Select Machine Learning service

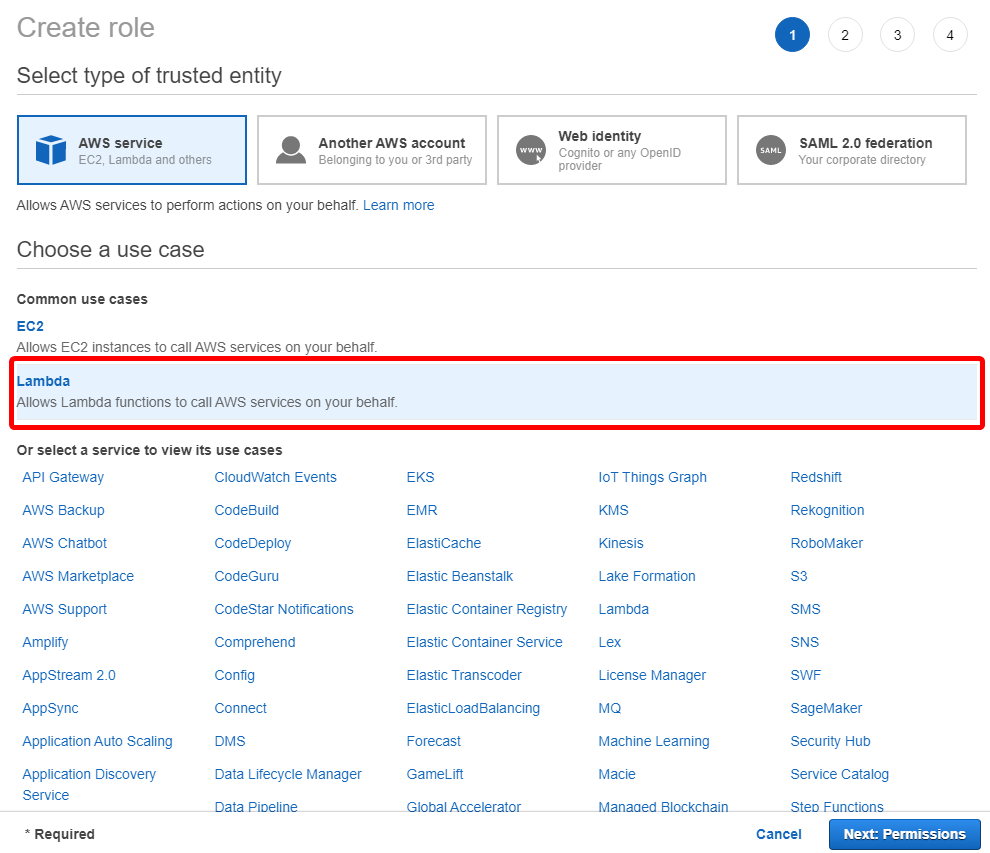[x=653, y=741]
